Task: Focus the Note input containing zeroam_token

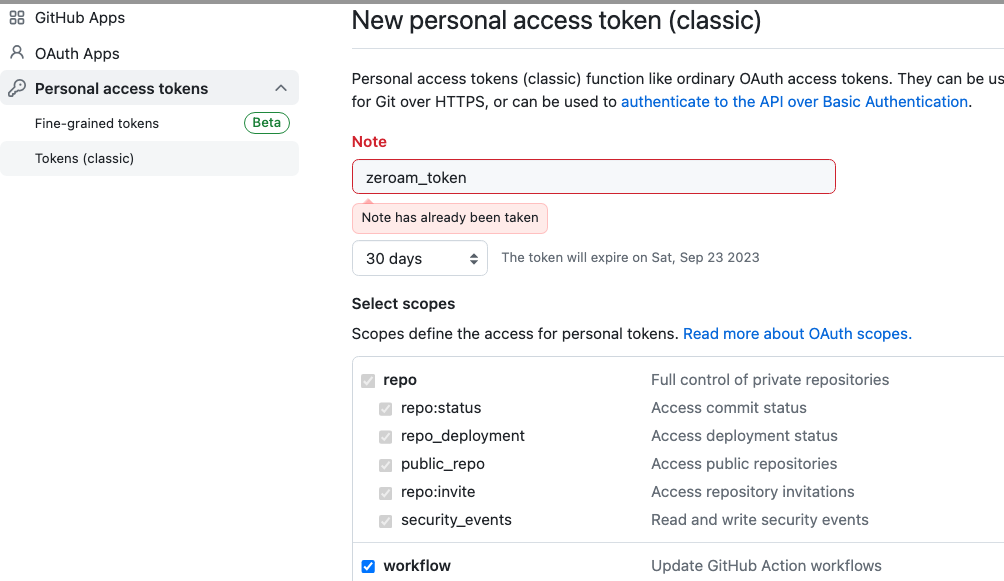Action: point(594,177)
